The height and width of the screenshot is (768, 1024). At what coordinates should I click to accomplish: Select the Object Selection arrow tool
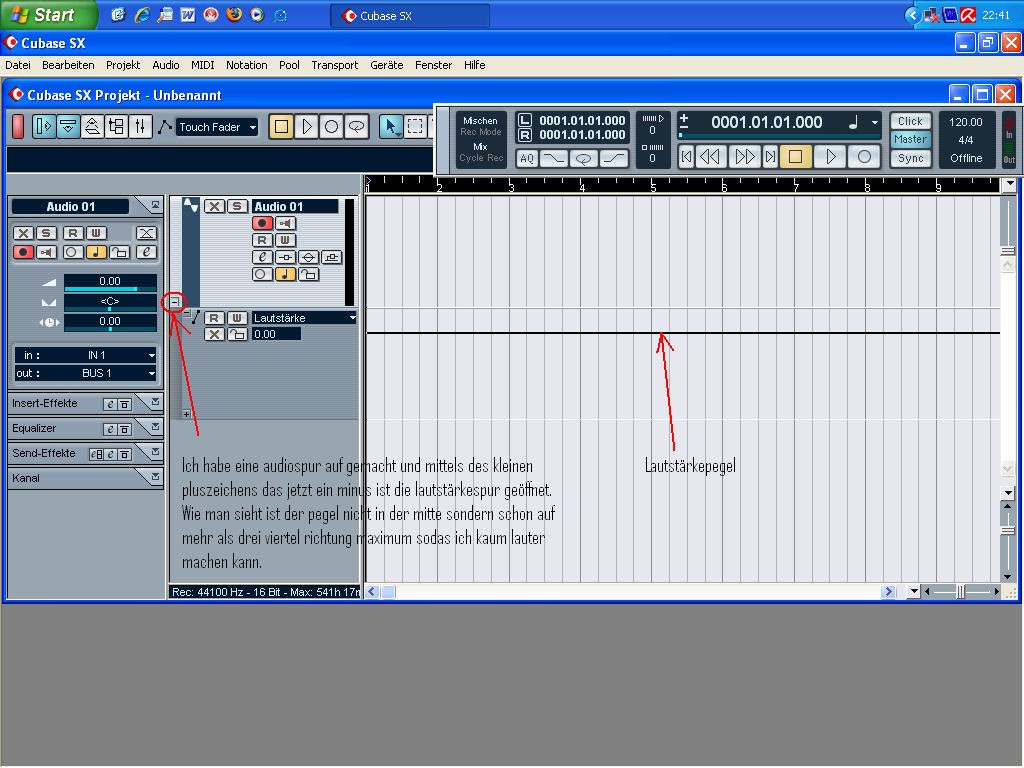391,126
